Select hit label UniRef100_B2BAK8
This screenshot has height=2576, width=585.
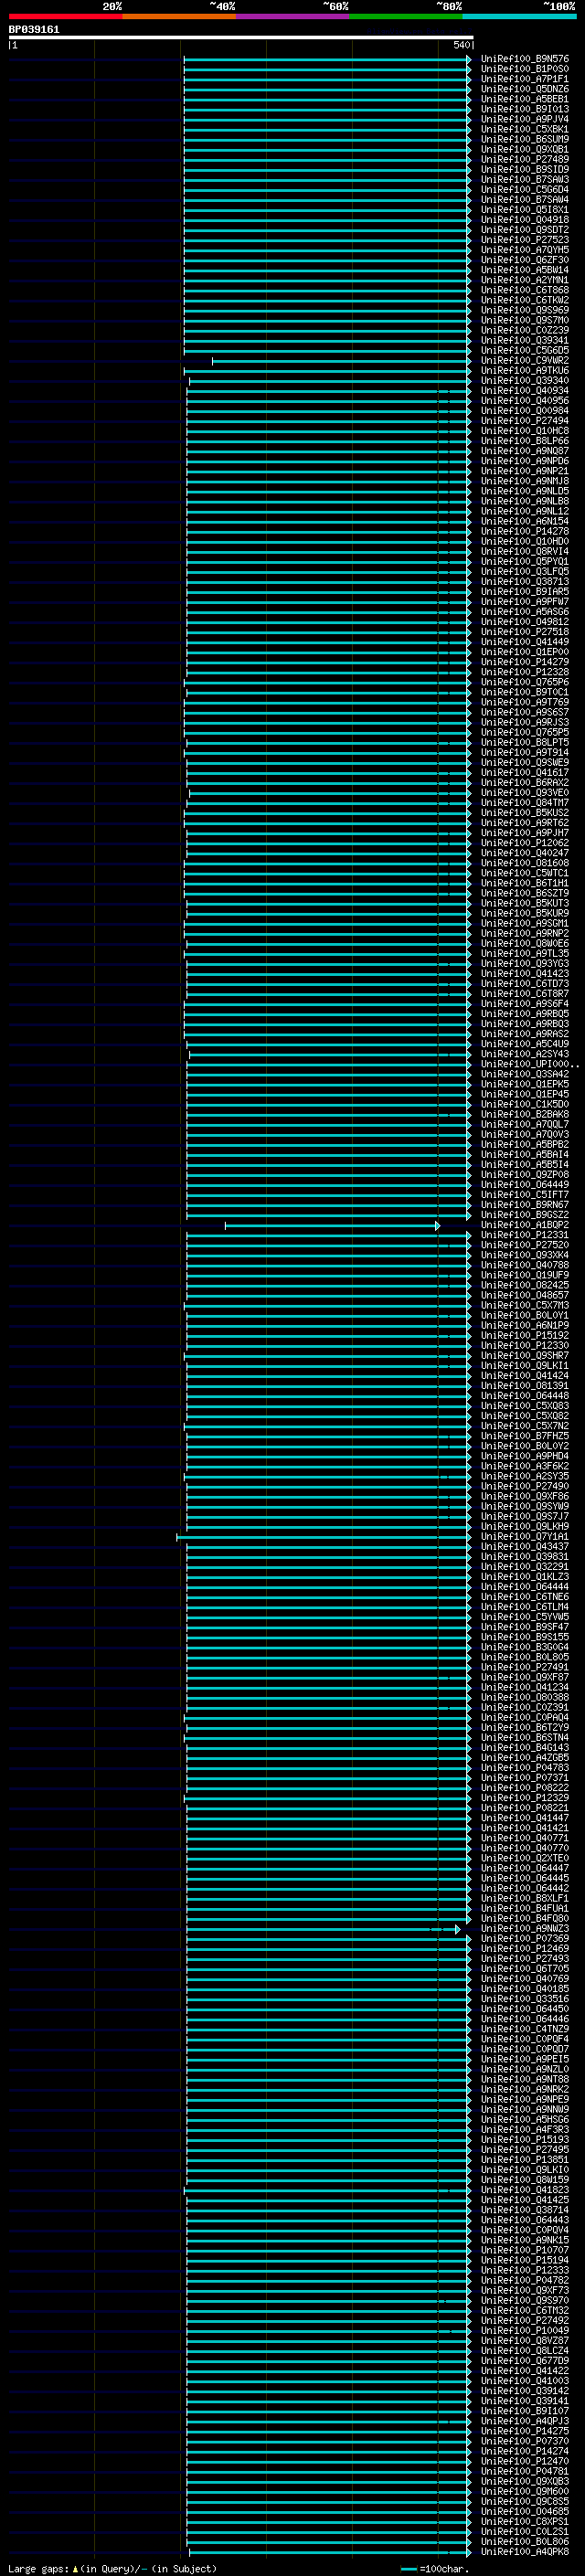pos(525,1114)
